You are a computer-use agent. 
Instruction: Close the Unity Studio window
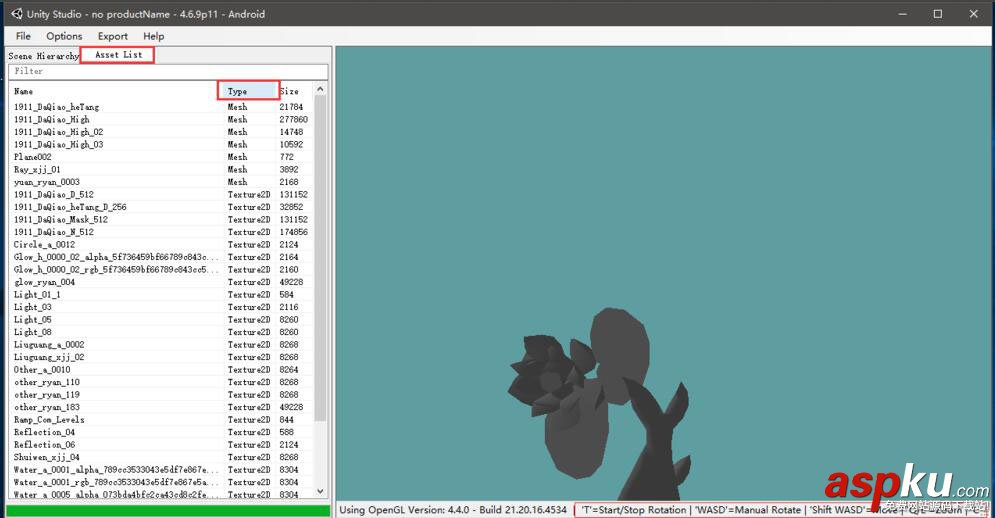[x=973, y=13]
